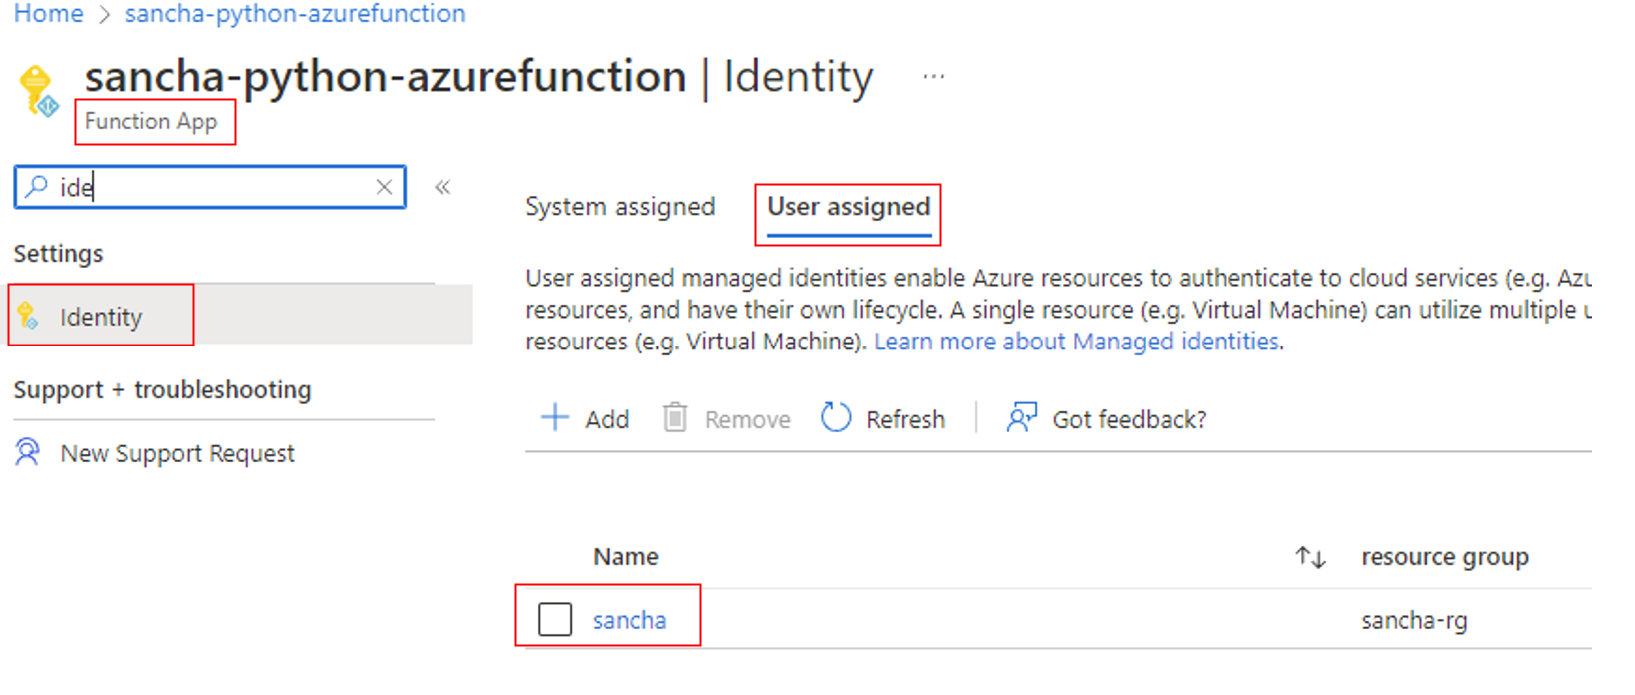Click the circular Refresh arrow icon

(835, 417)
